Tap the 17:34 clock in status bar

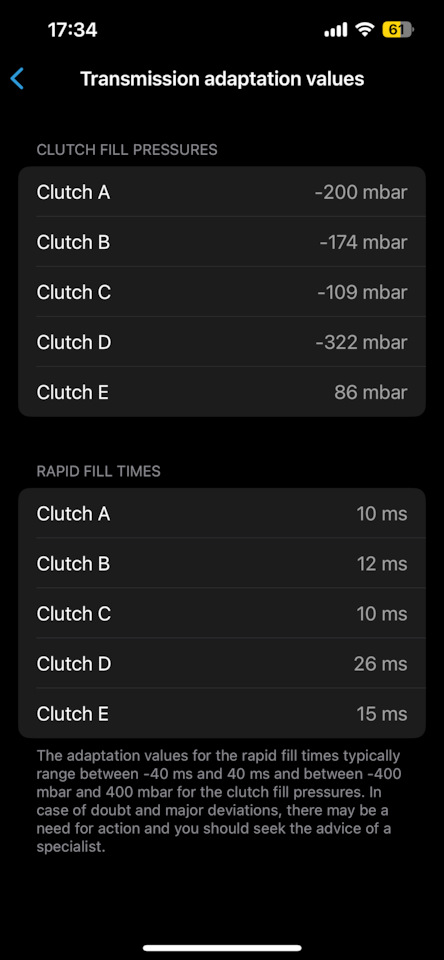click(x=72, y=30)
